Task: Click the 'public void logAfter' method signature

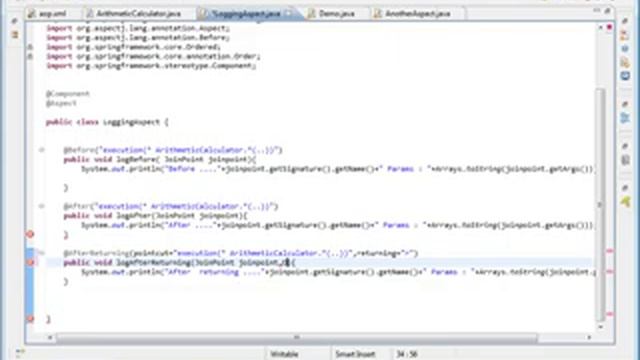Action: [x=156, y=216]
